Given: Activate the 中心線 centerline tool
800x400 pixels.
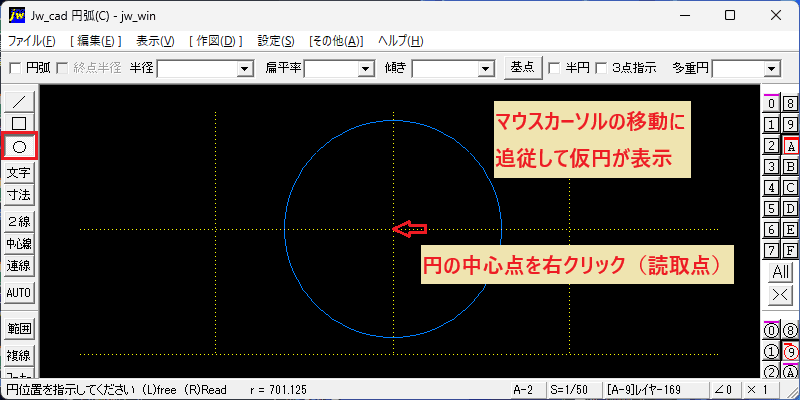Looking at the screenshot, I should tap(19, 243).
